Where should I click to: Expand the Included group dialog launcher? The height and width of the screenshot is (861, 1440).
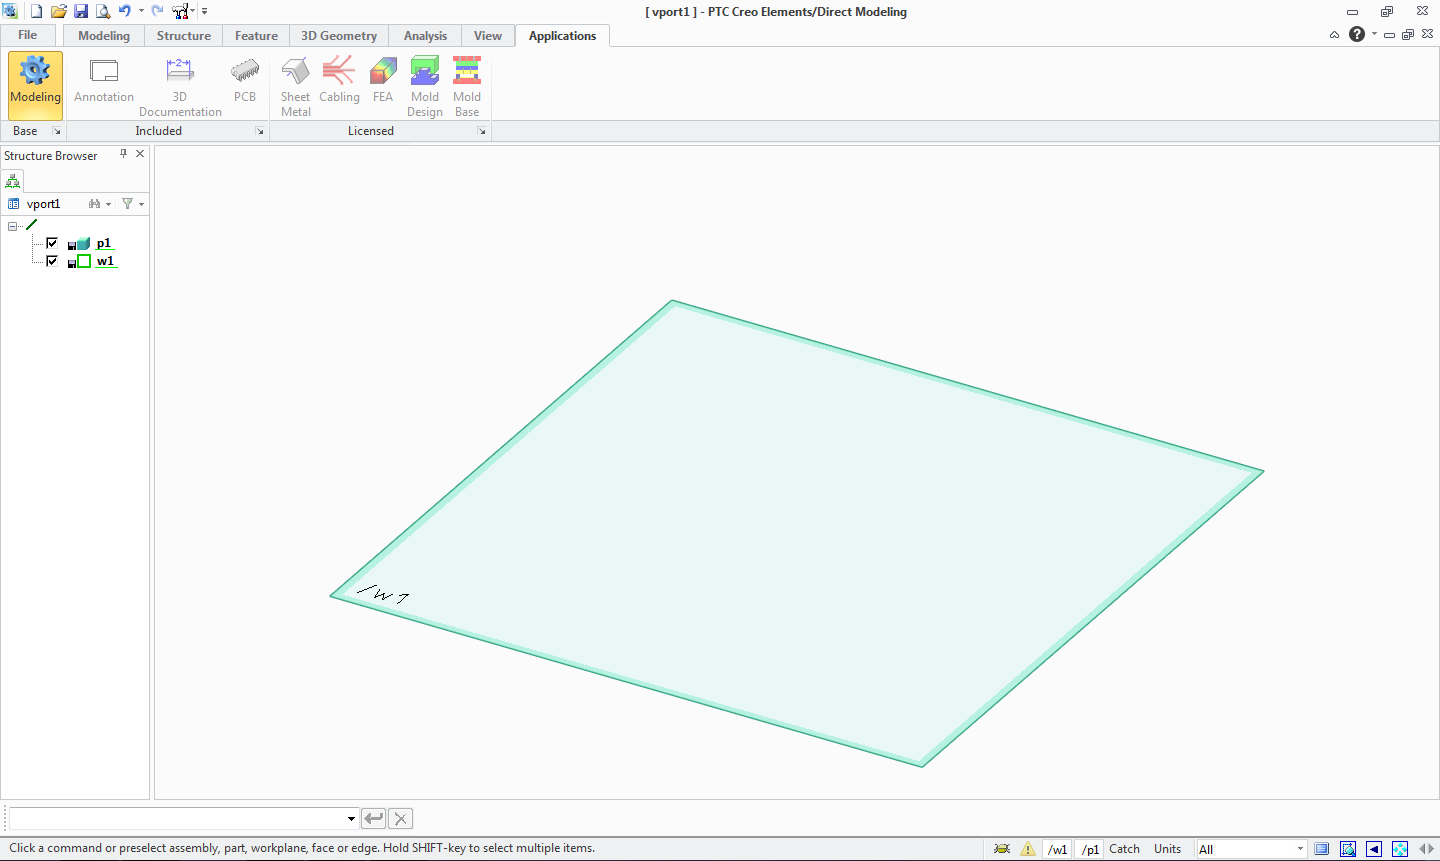pyautogui.click(x=260, y=131)
